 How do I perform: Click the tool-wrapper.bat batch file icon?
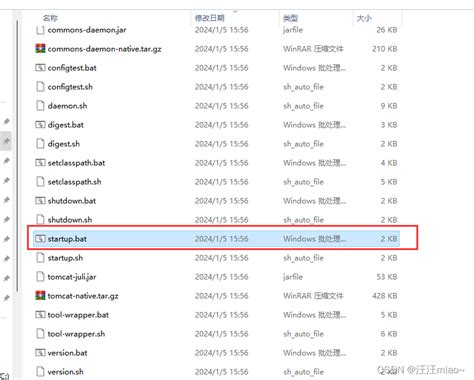40,315
